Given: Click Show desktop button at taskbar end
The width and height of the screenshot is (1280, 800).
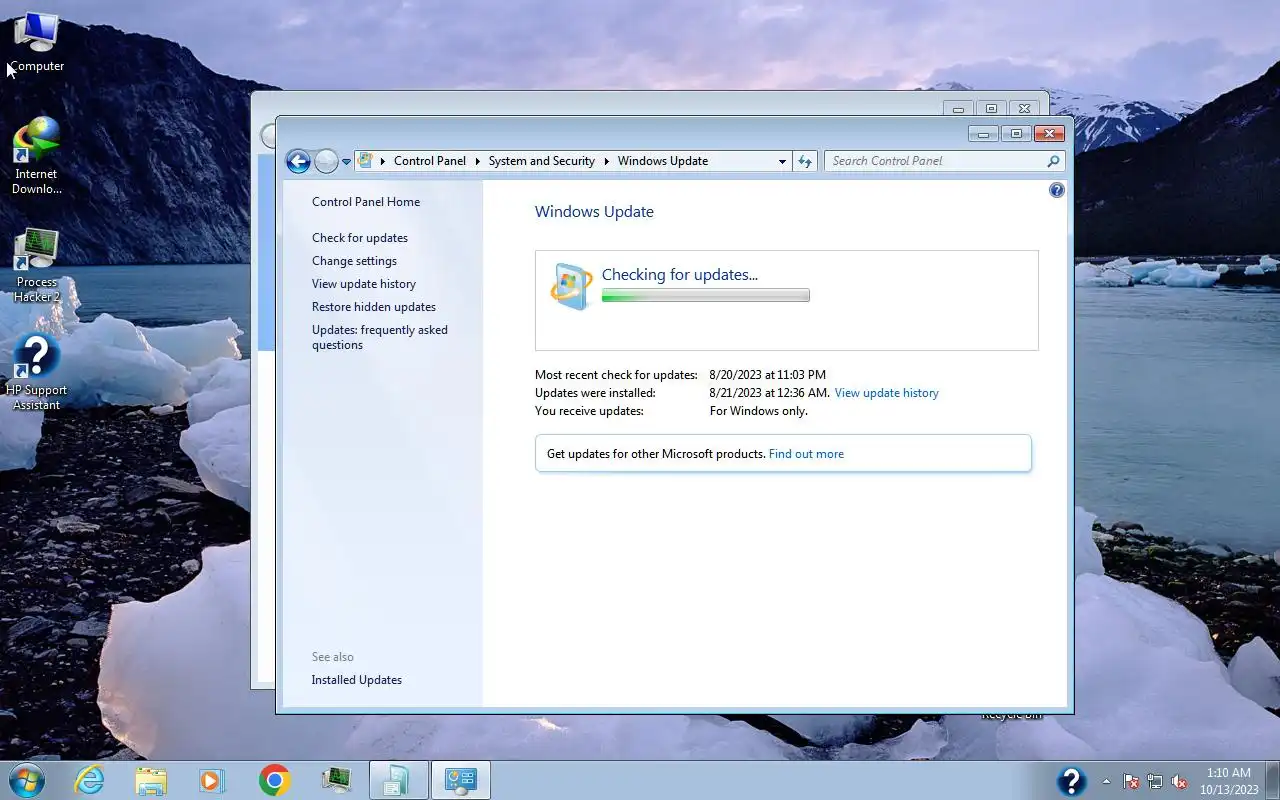Looking at the screenshot, I should [1272, 781].
